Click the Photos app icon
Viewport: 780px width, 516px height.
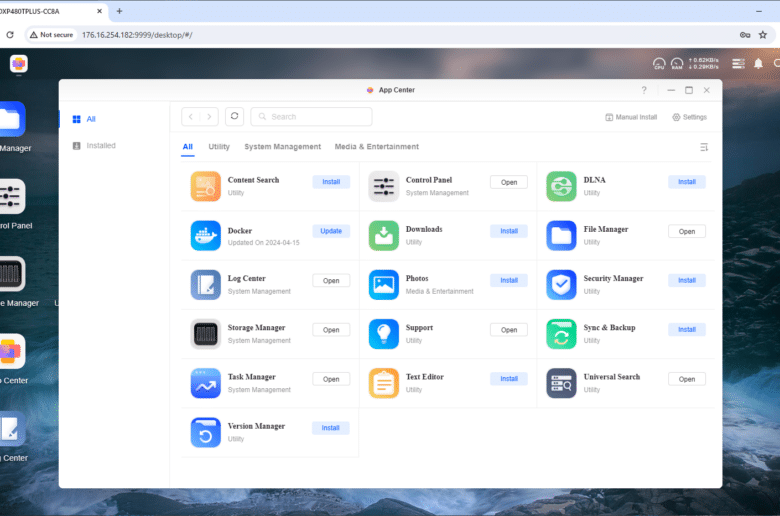(x=384, y=285)
